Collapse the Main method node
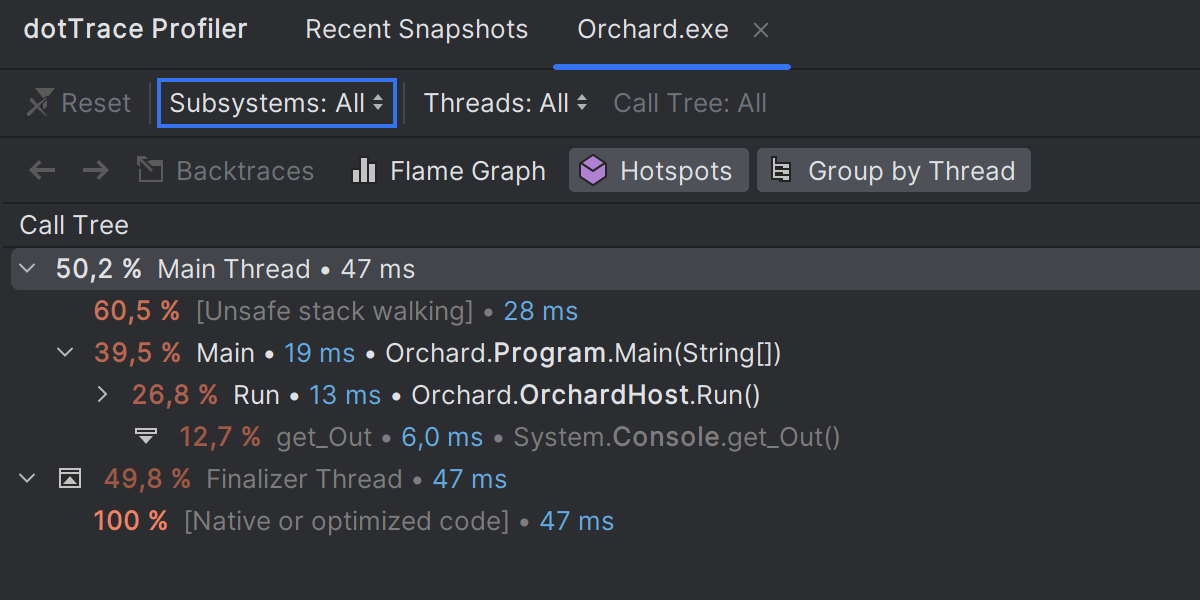Screen dimensions: 1200x600 click(66, 353)
